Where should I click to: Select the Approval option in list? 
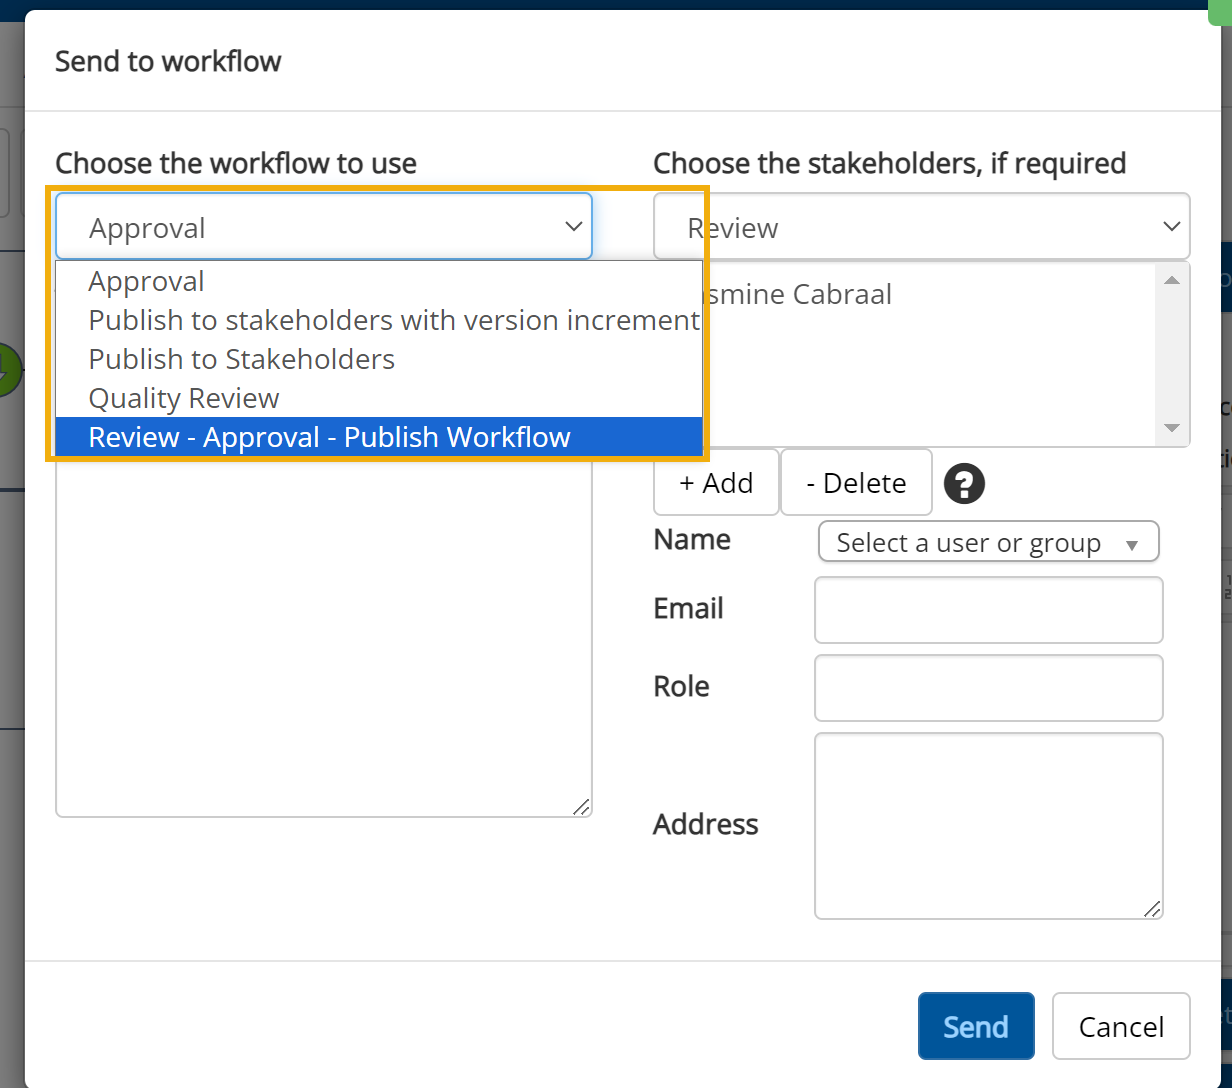(x=147, y=282)
